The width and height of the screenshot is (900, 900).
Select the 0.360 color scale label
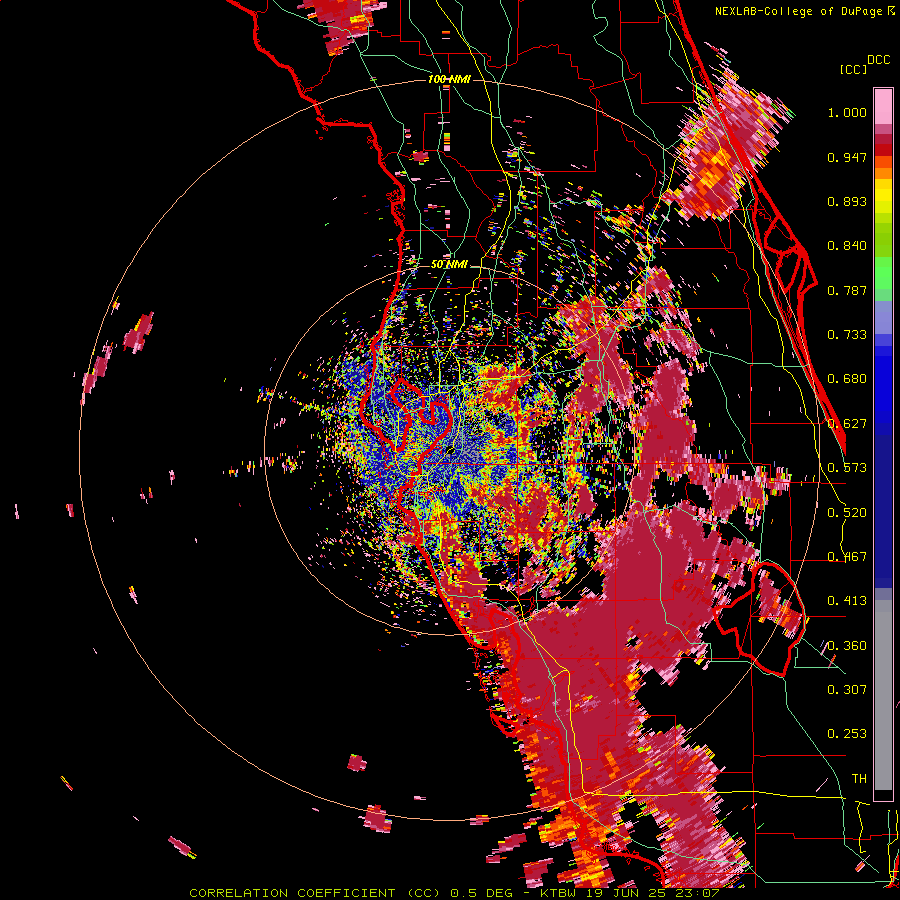(x=847, y=646)
